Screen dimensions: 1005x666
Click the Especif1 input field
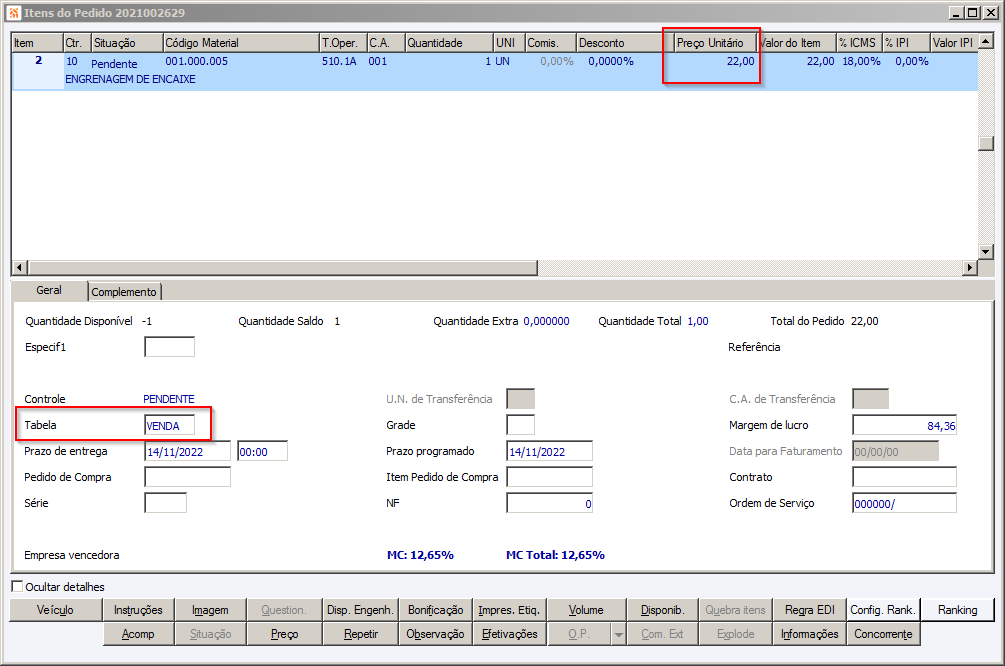click(169, 347)
